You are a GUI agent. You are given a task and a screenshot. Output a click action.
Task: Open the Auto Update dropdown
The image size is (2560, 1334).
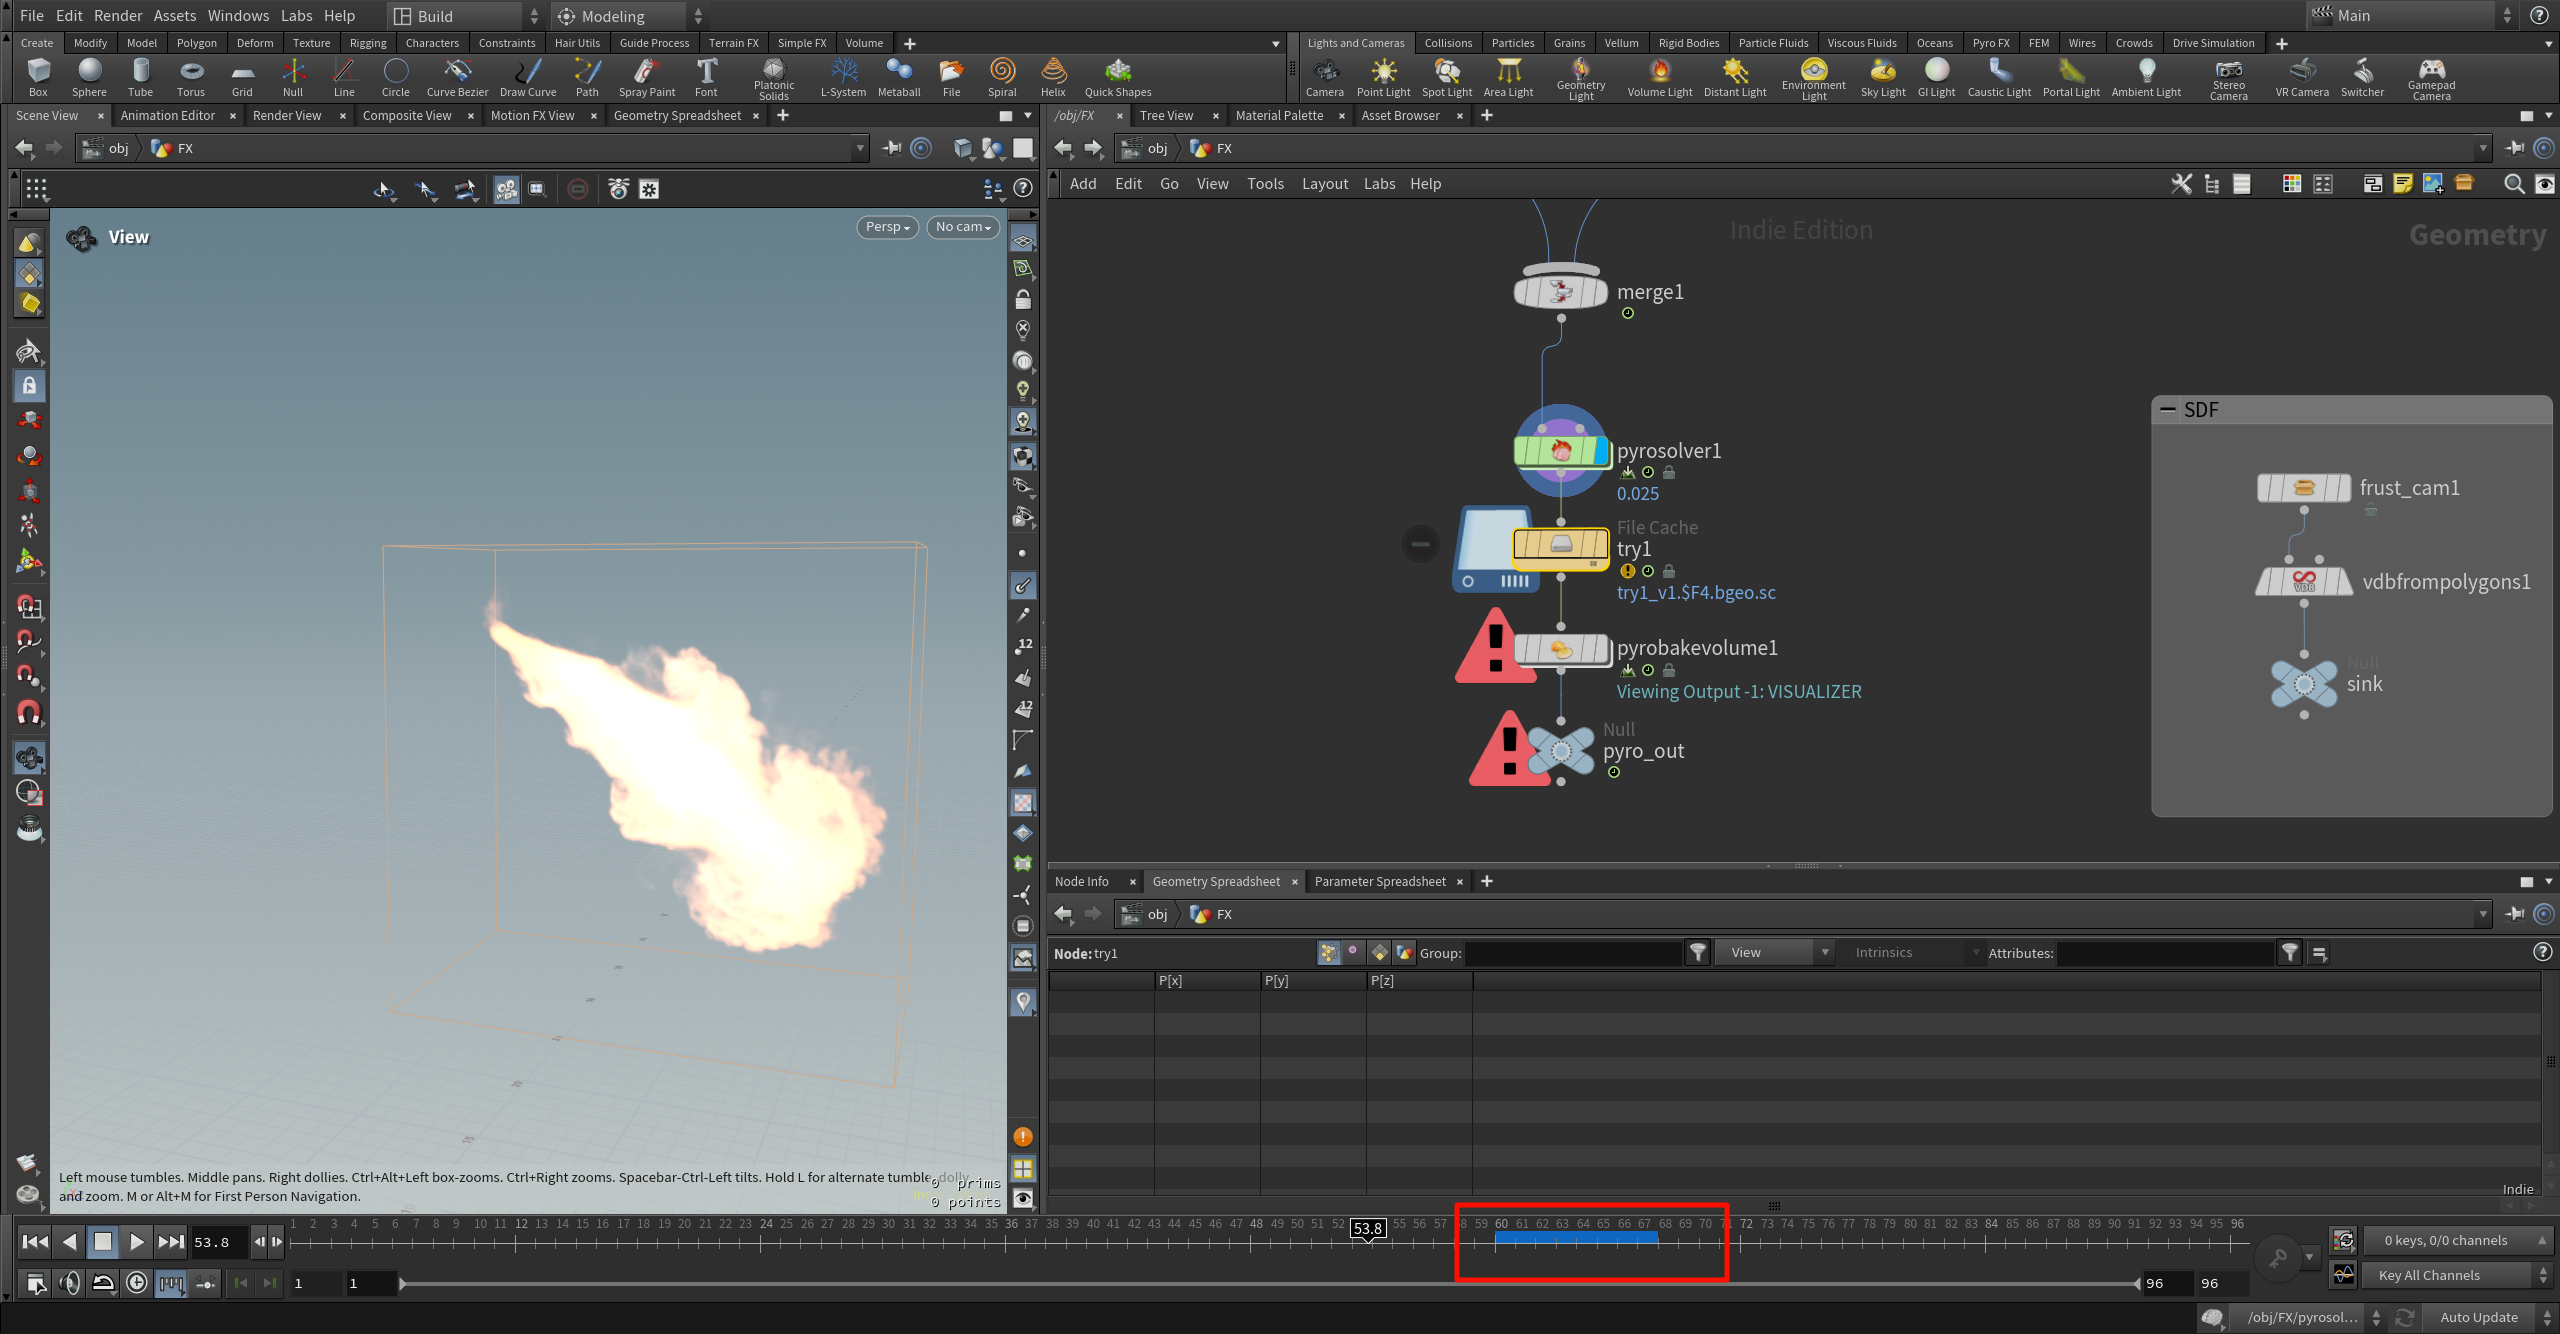(2487, 1318)
